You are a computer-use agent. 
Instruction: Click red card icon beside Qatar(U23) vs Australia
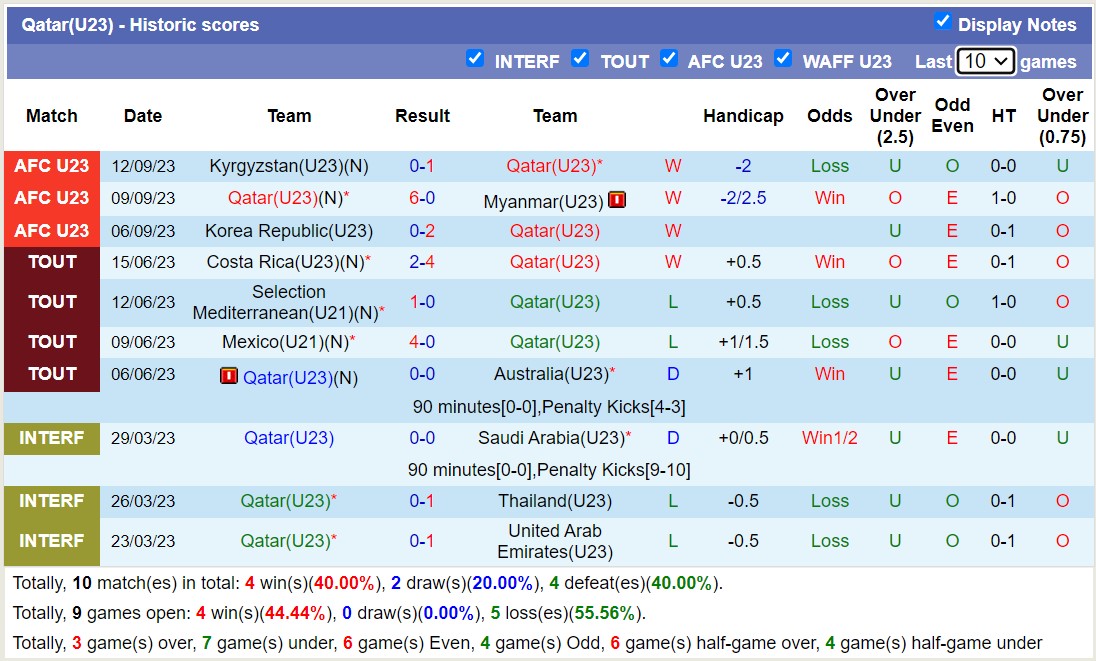tap(229, 376)
